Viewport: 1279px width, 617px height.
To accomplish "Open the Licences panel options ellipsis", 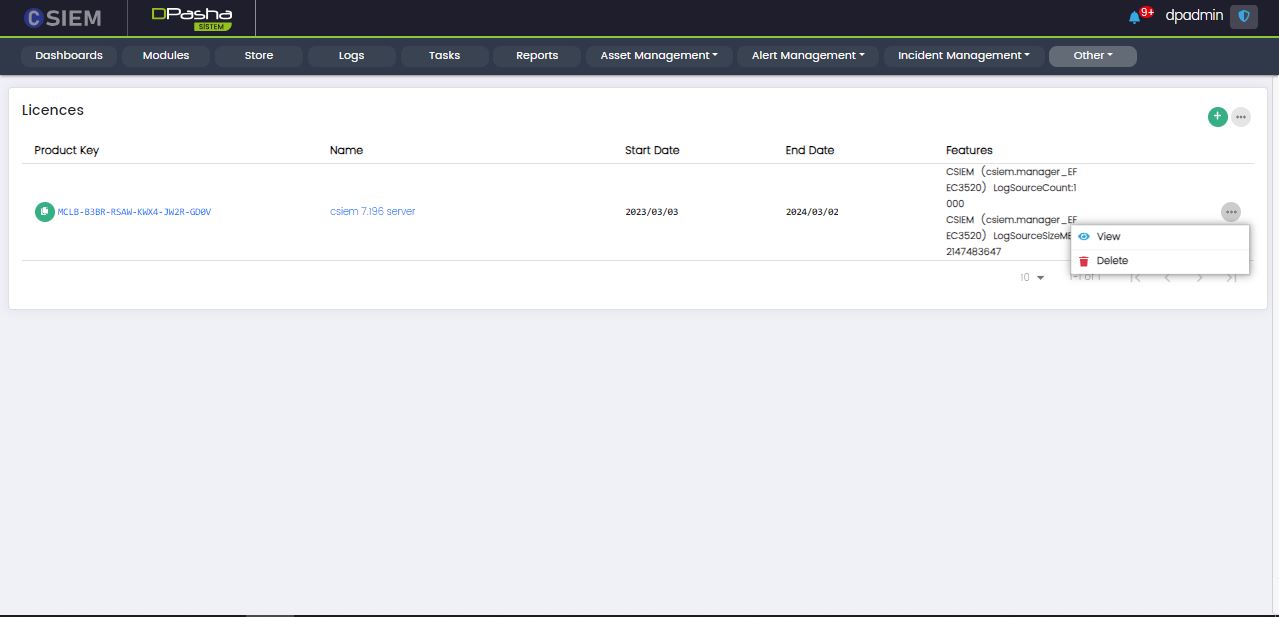I will coord(1241,117).
